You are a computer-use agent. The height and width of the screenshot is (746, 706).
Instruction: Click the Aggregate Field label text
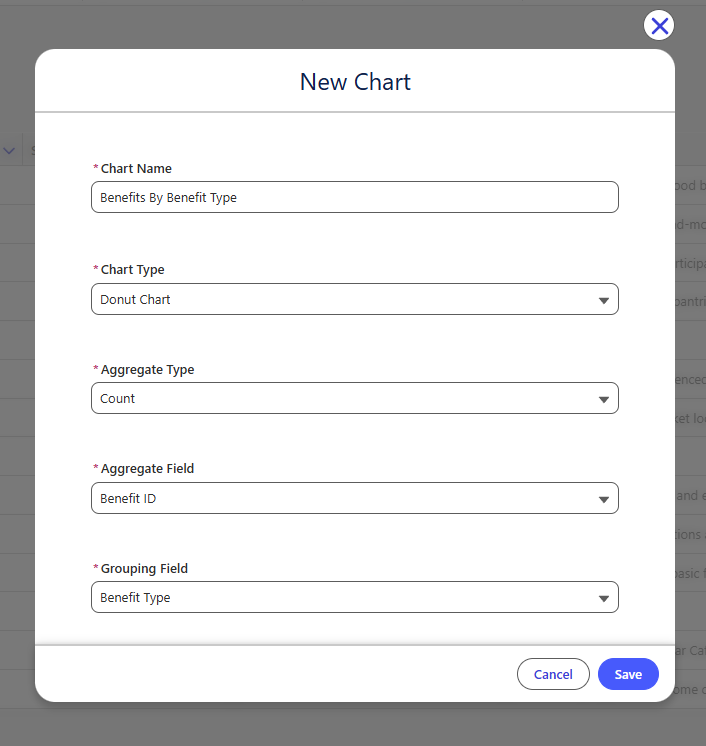147,469
